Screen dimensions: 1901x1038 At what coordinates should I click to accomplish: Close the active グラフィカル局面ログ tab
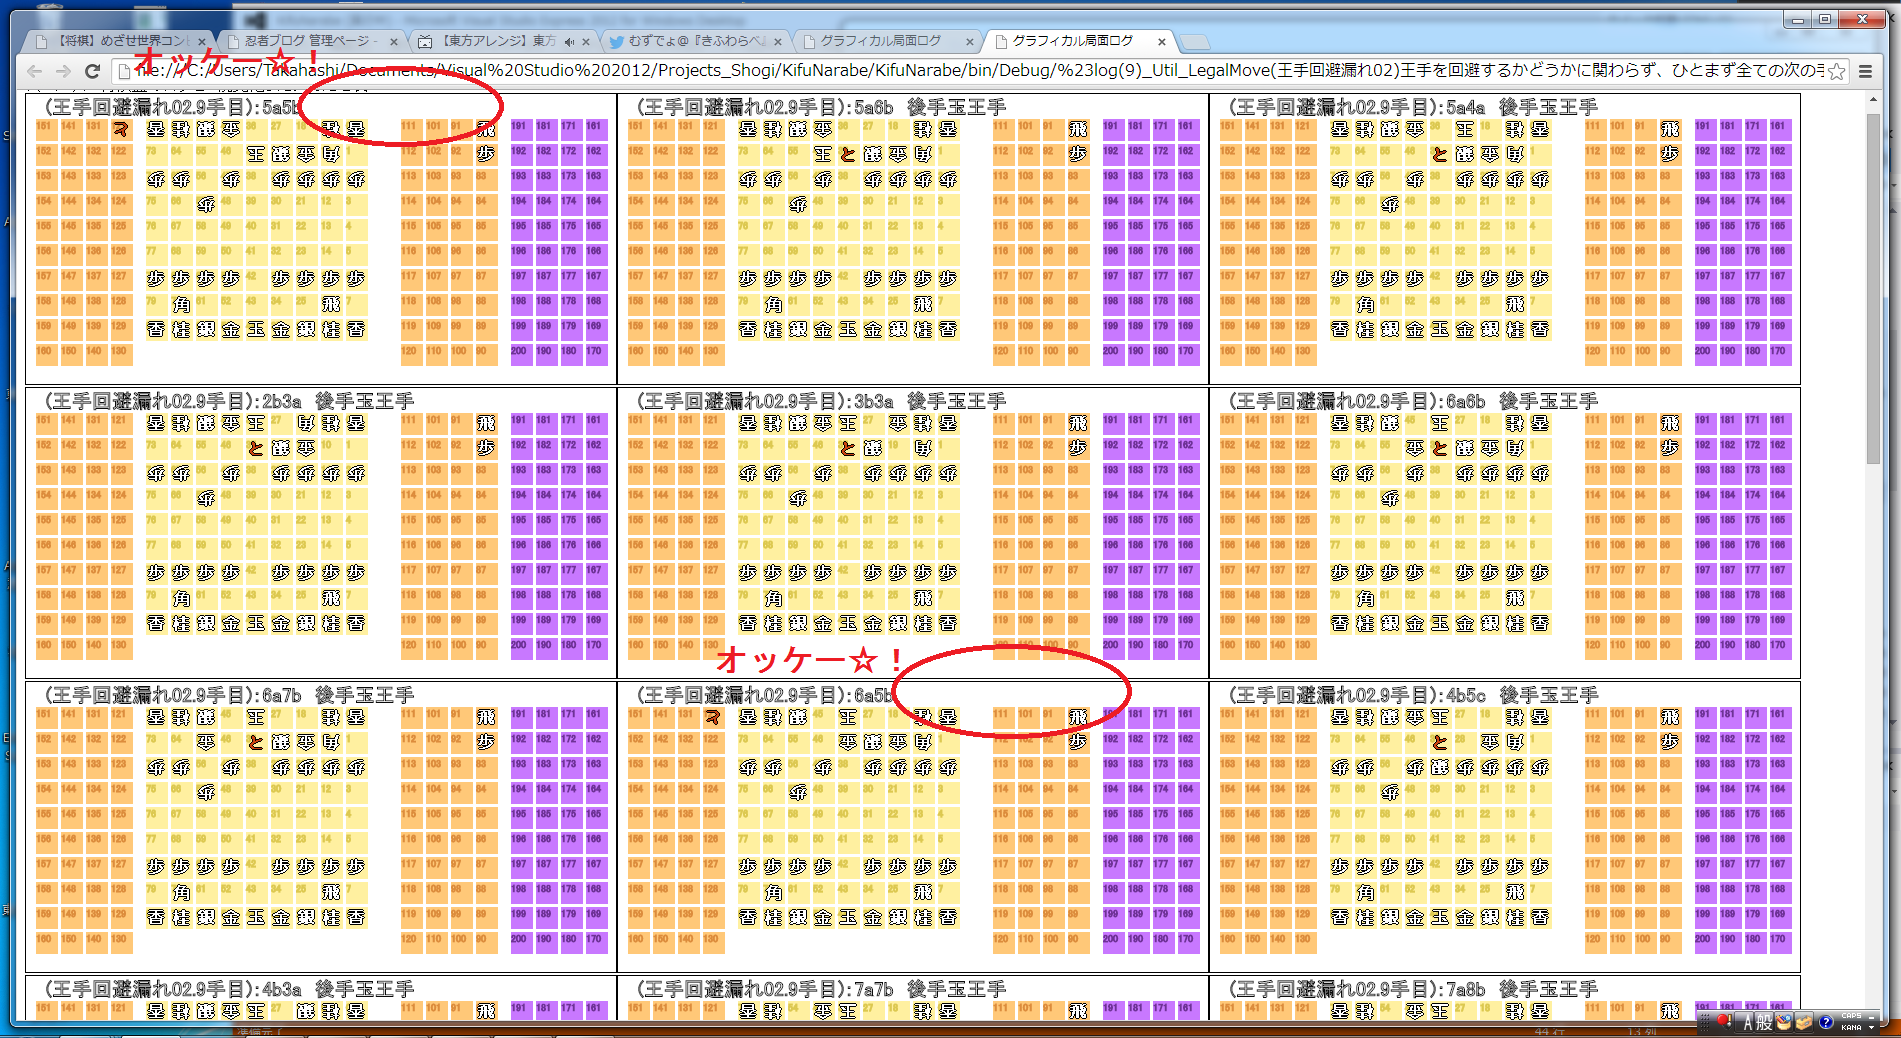coord(1161,41)
